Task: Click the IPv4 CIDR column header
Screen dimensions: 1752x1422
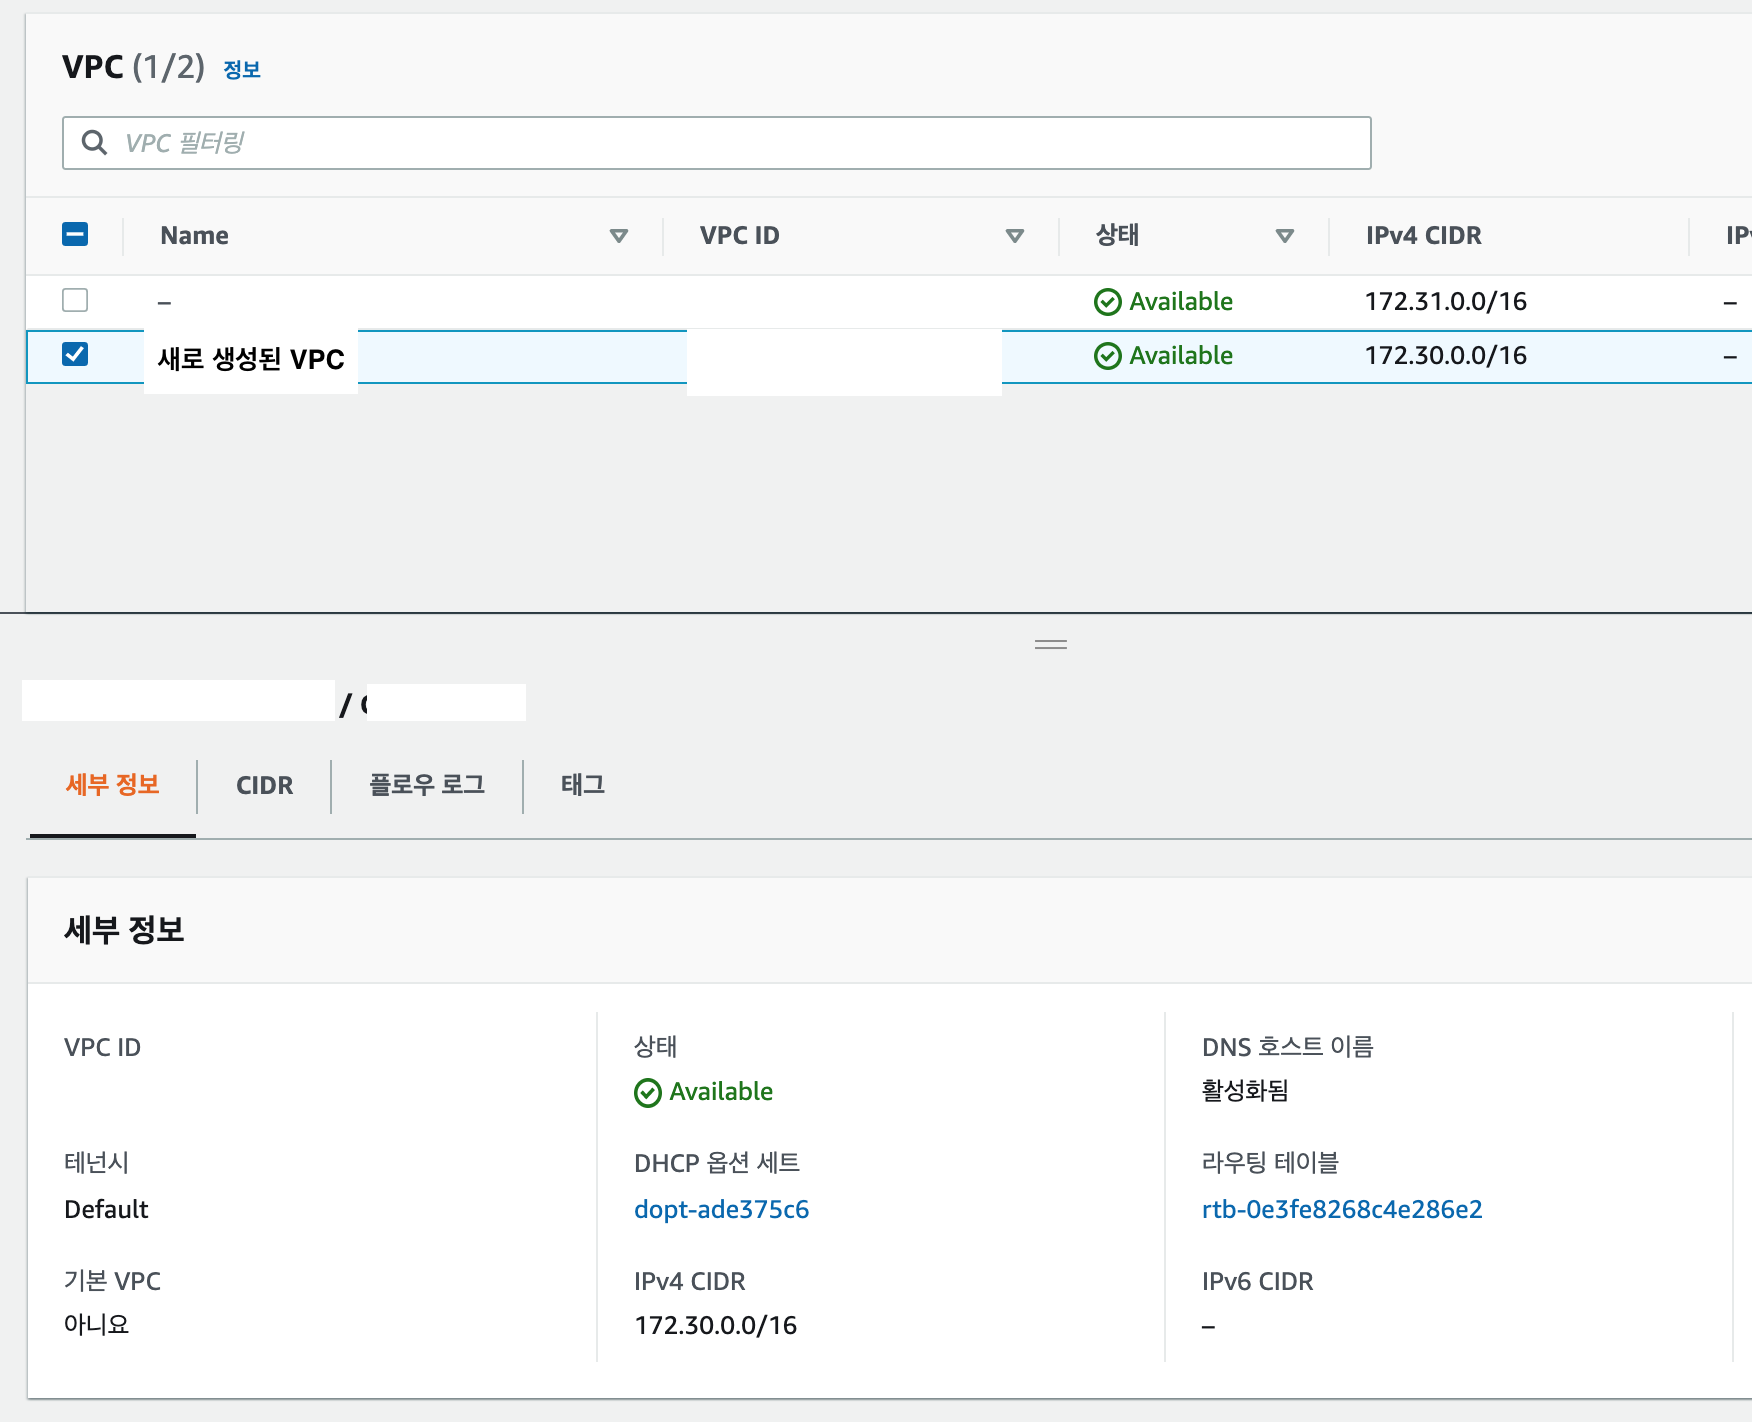Action: pyautogui.click(x=1423, y=235)
